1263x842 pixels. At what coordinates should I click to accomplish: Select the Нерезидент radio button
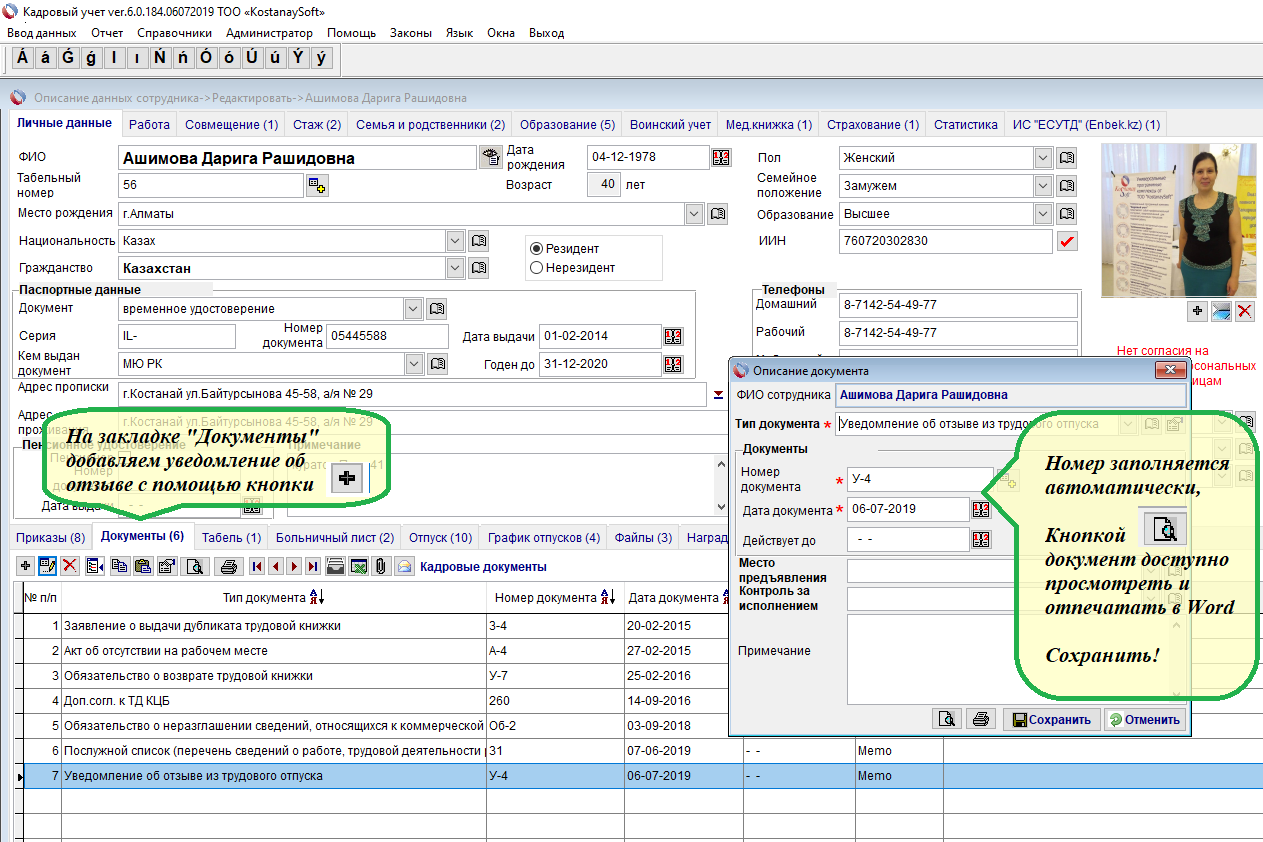537,267
